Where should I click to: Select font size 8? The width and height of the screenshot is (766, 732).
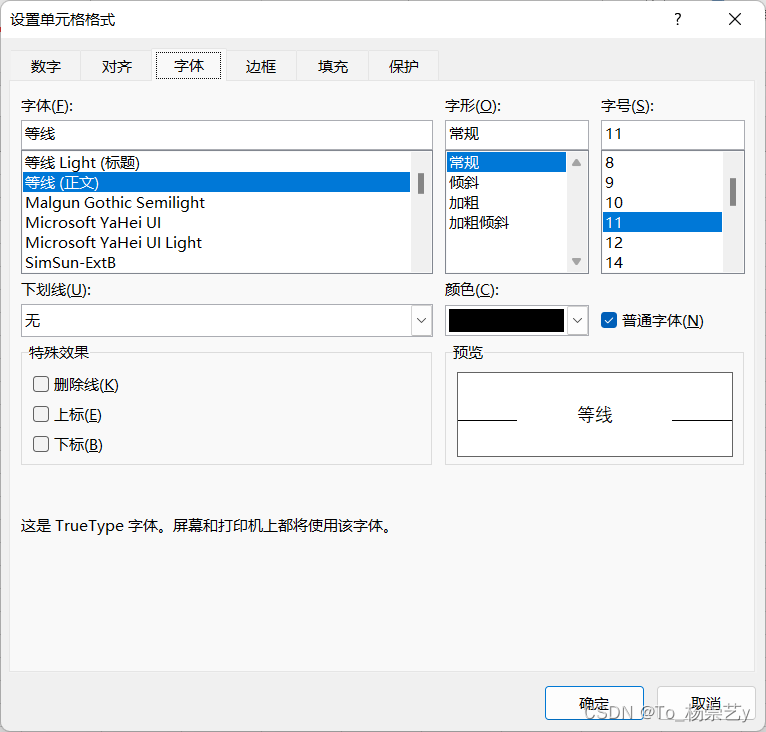(x=662, y=162)
